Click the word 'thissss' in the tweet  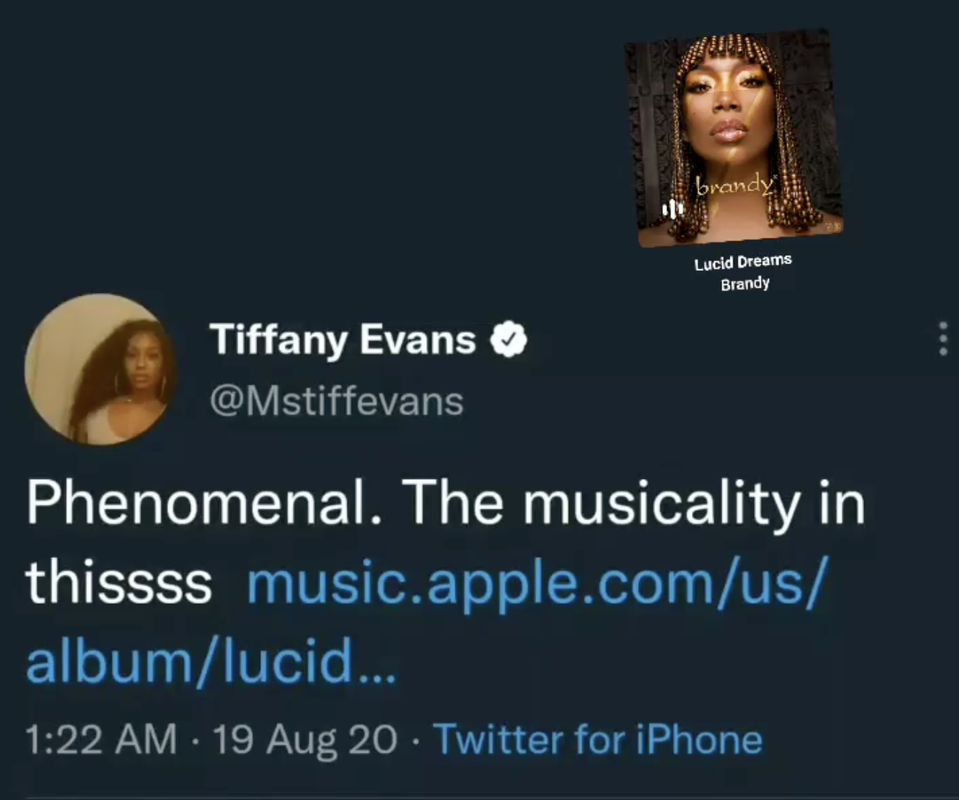tap(119, 582)
